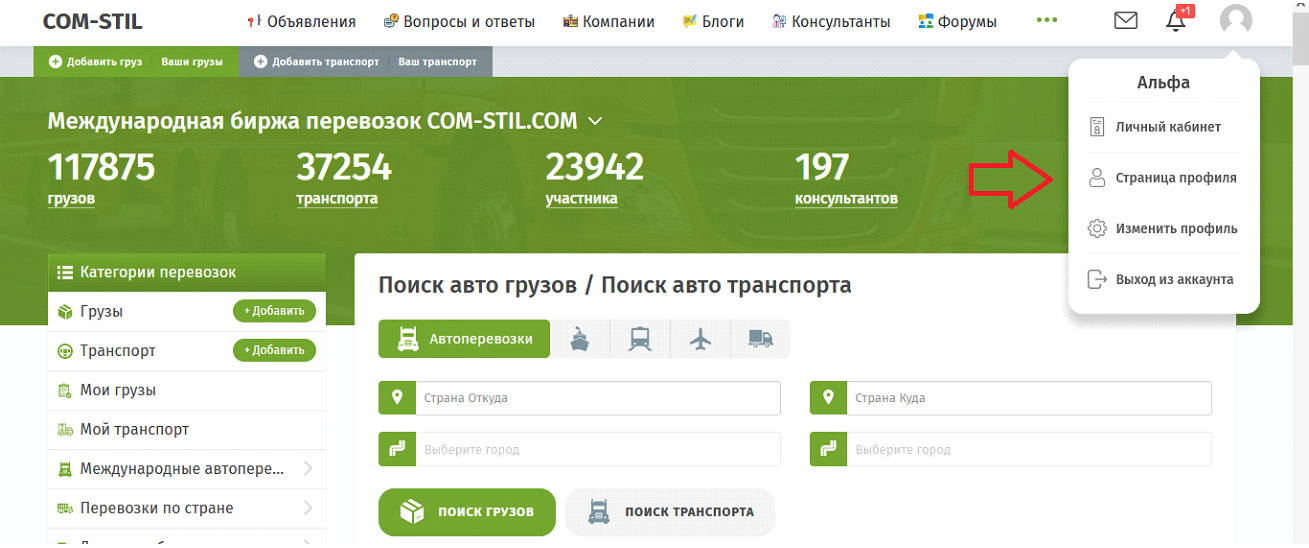Expand Перевозки по стране category

(x=307, y=508)
